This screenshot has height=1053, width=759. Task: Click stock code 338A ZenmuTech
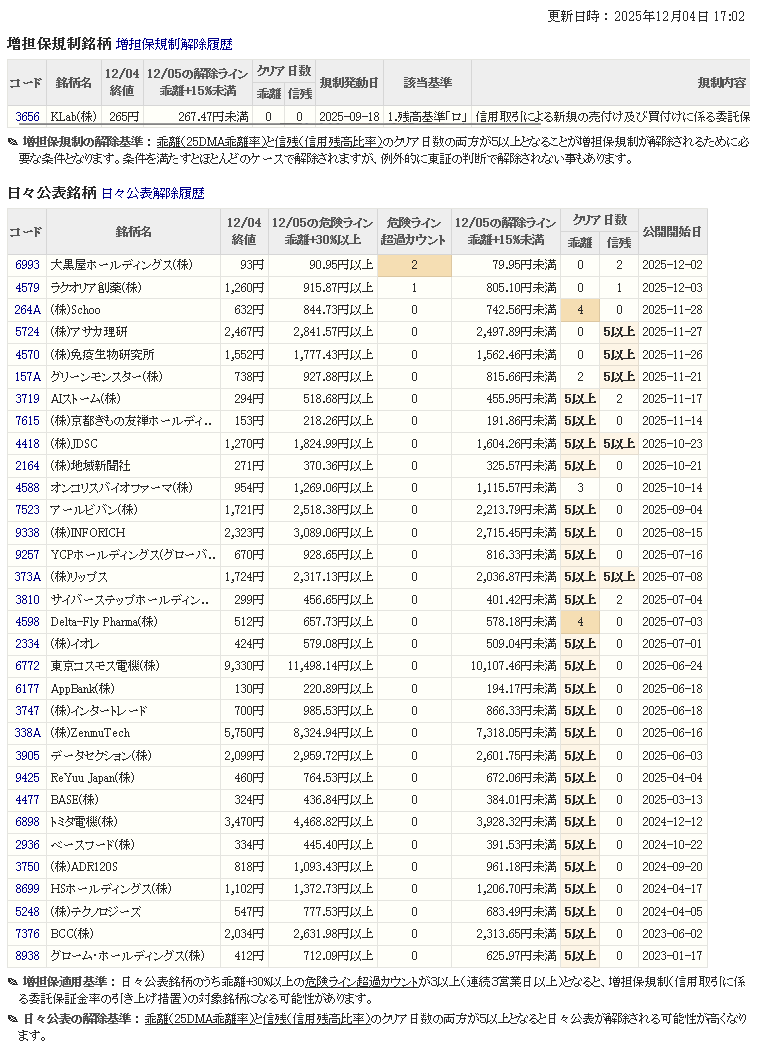click(x=27, y=733)
